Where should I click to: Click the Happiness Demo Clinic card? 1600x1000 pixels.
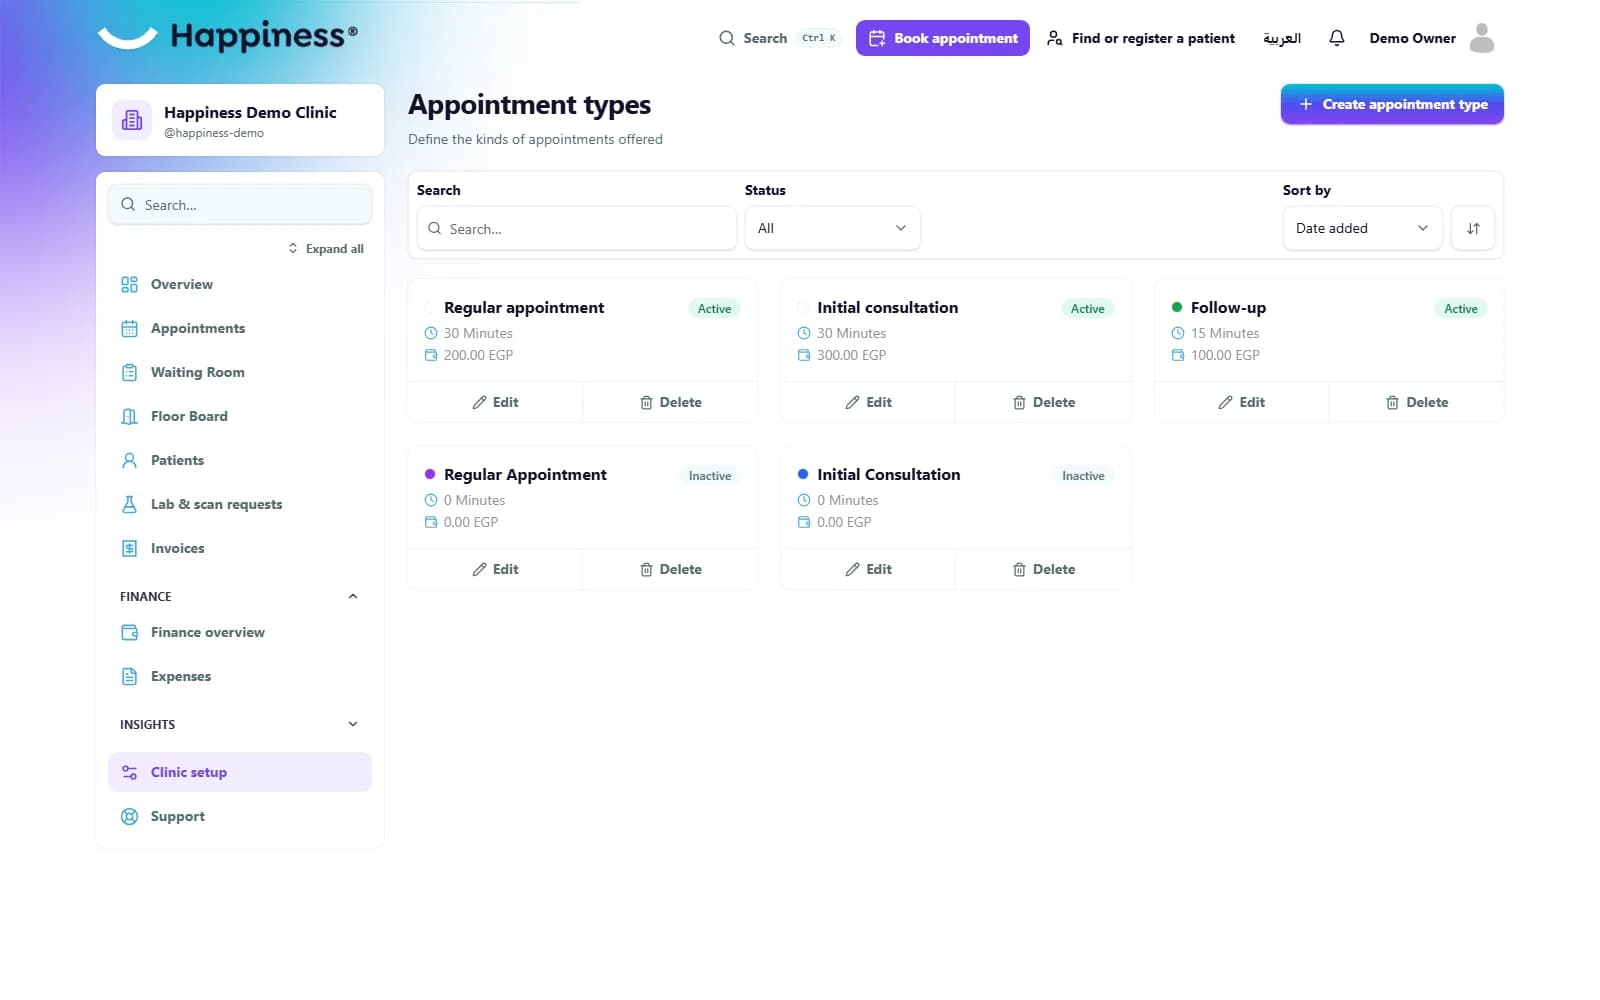tap(240, 120)
